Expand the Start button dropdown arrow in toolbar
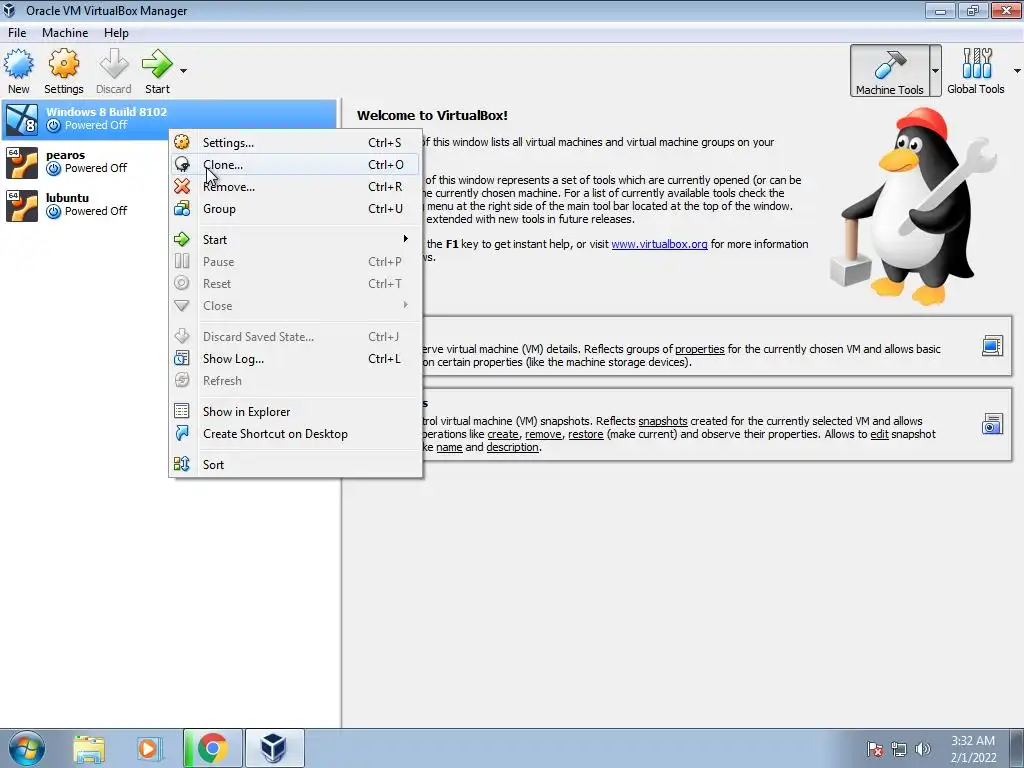This screenshot has height=768, width=1024. pos(184,71)
